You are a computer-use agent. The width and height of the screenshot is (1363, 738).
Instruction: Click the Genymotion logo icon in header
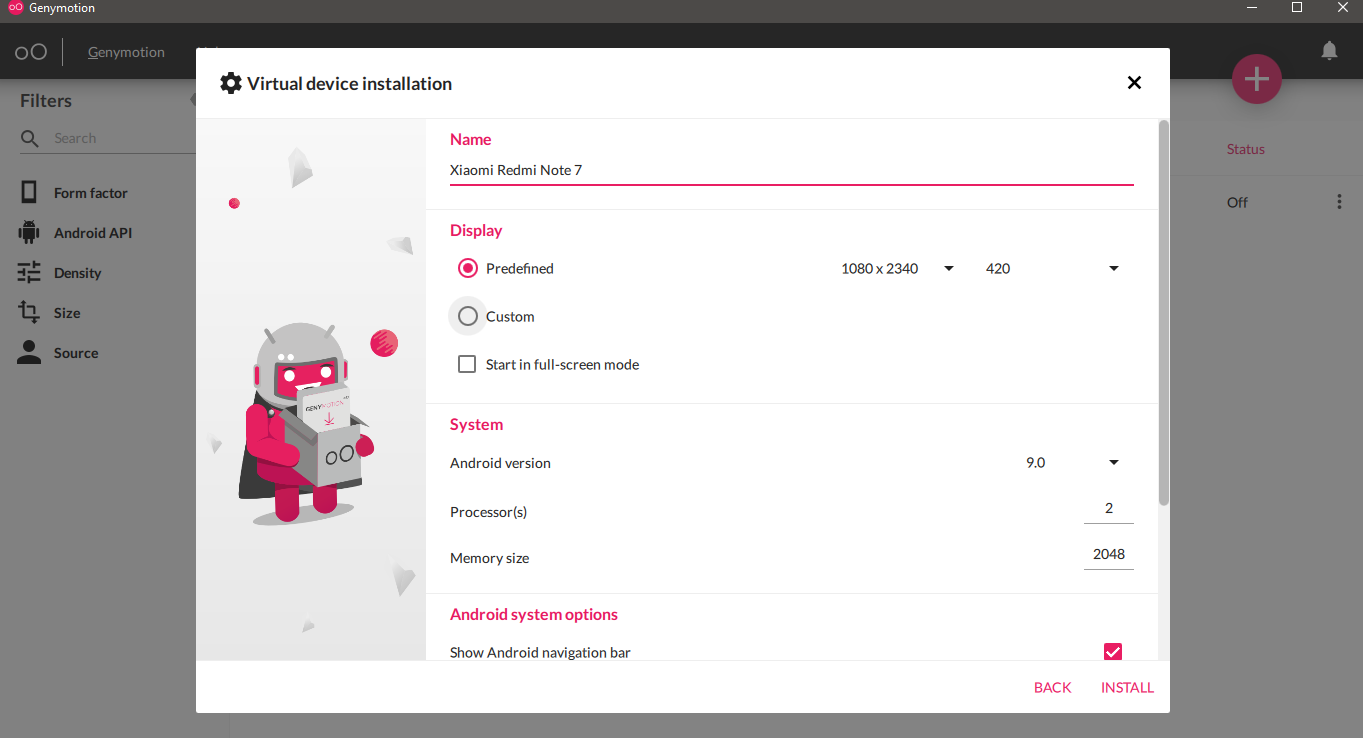click(x=31, y=52)
